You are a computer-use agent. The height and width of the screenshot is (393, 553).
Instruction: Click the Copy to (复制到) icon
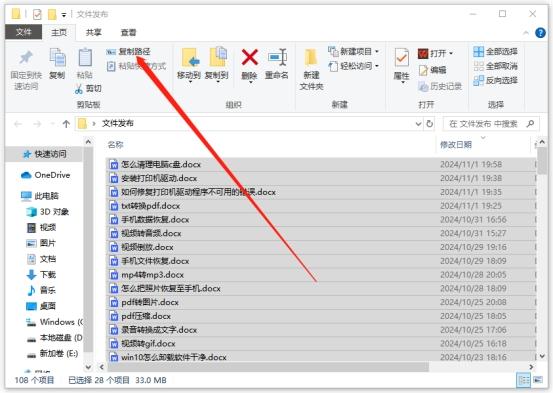coord(218,57)
